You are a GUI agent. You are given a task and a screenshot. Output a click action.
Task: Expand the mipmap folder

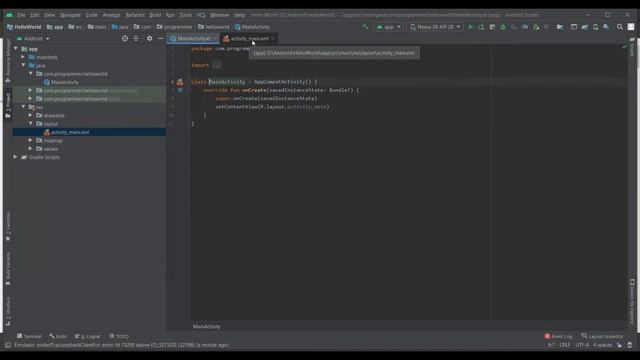pos(31,140)
